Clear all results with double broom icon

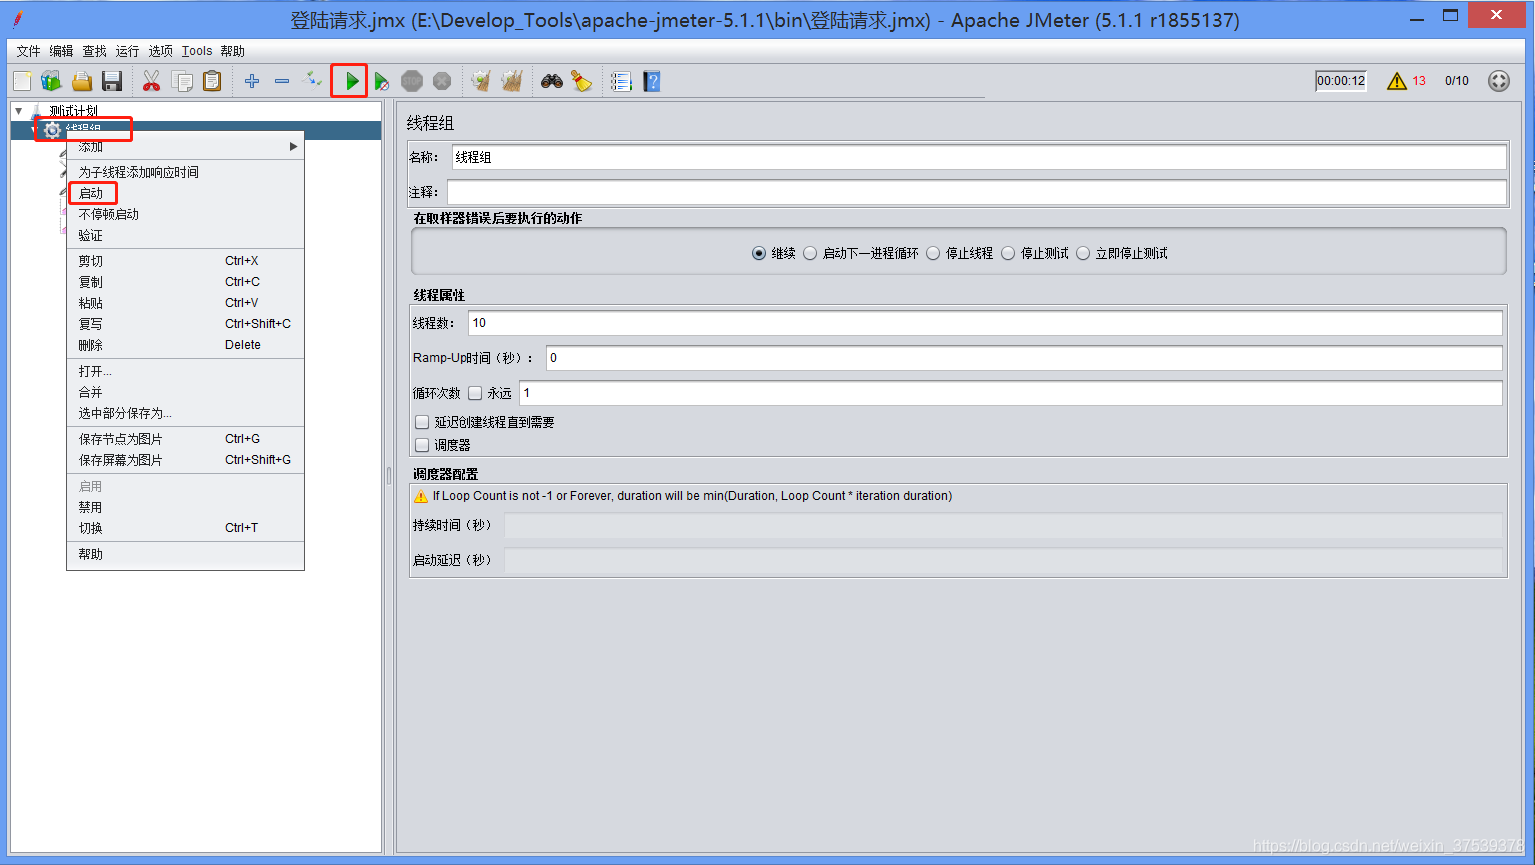click(x=511, y=81)
